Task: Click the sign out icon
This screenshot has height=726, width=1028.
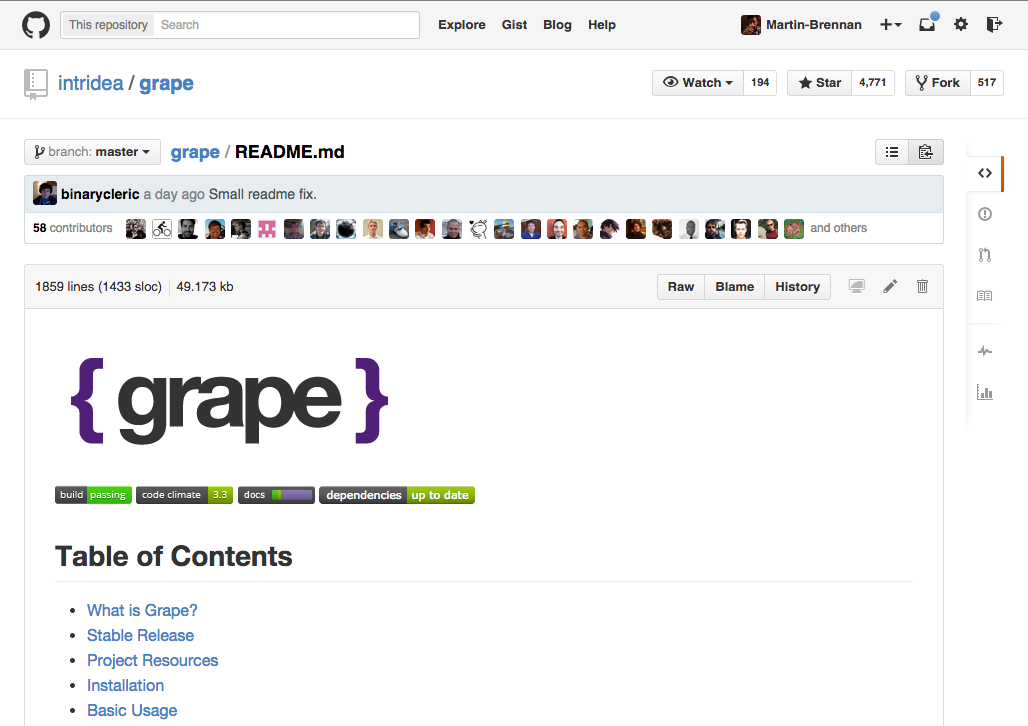Action: (x=995, y=25)
